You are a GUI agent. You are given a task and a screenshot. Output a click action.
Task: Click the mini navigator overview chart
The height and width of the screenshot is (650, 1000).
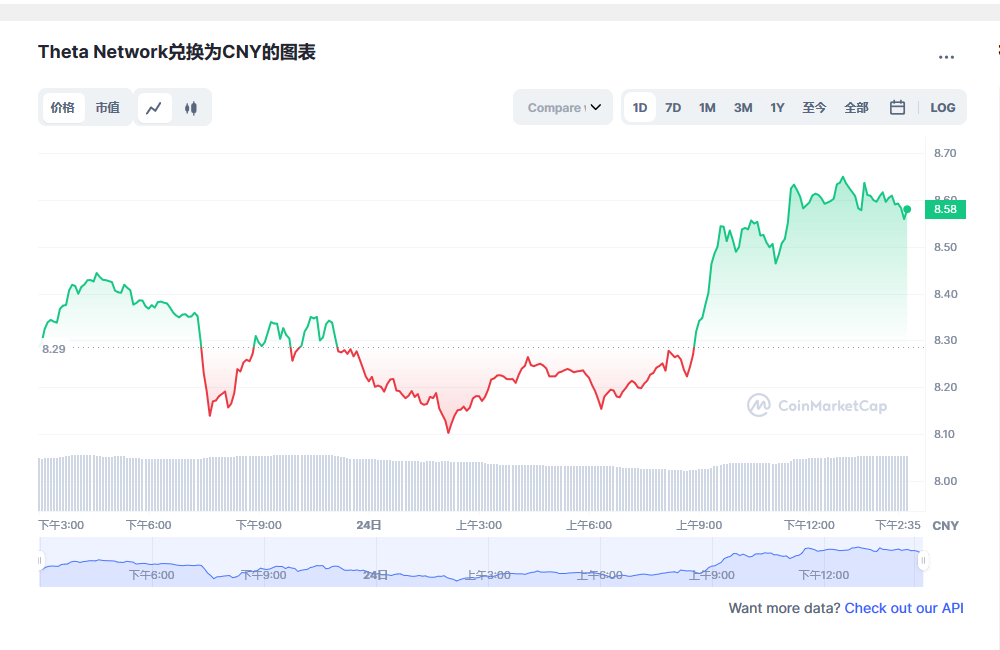click(x=481, y=561)
